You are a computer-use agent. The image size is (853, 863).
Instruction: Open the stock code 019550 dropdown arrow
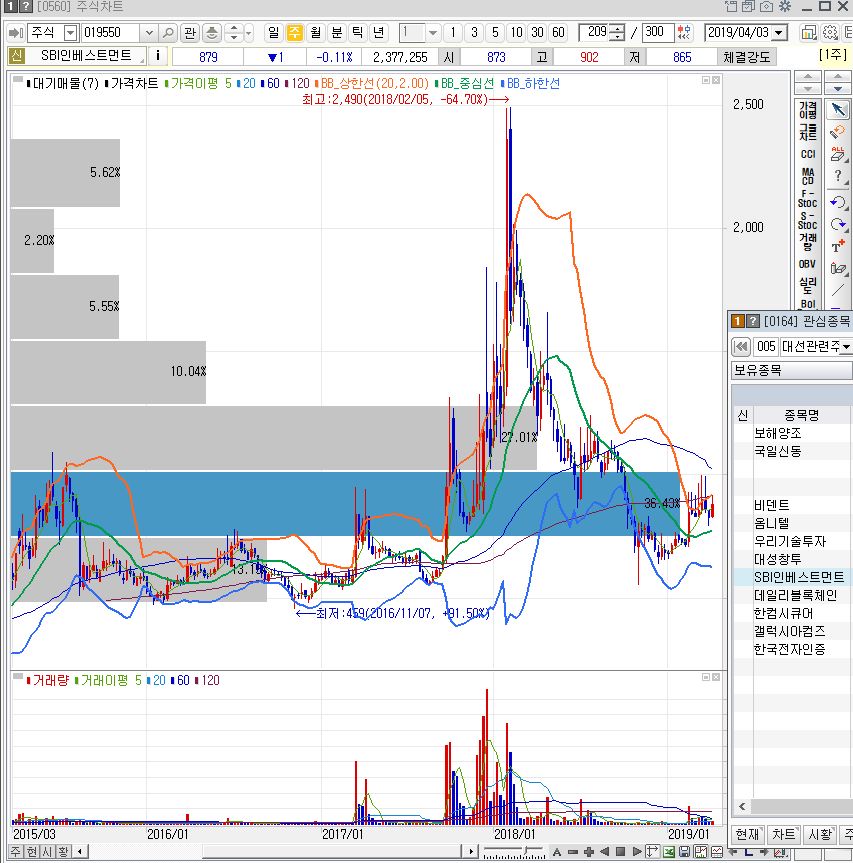pos(149,33)
